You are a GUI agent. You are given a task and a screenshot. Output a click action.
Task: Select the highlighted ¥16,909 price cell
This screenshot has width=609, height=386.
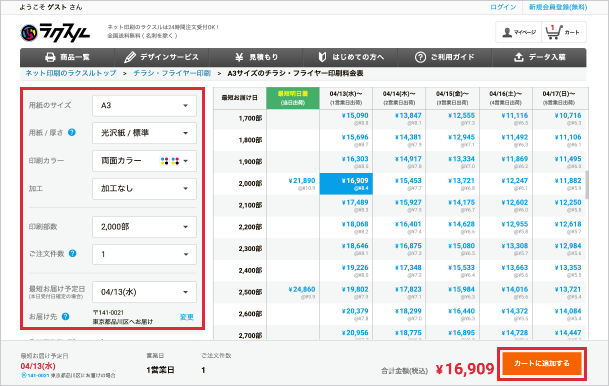click(346, 184)
